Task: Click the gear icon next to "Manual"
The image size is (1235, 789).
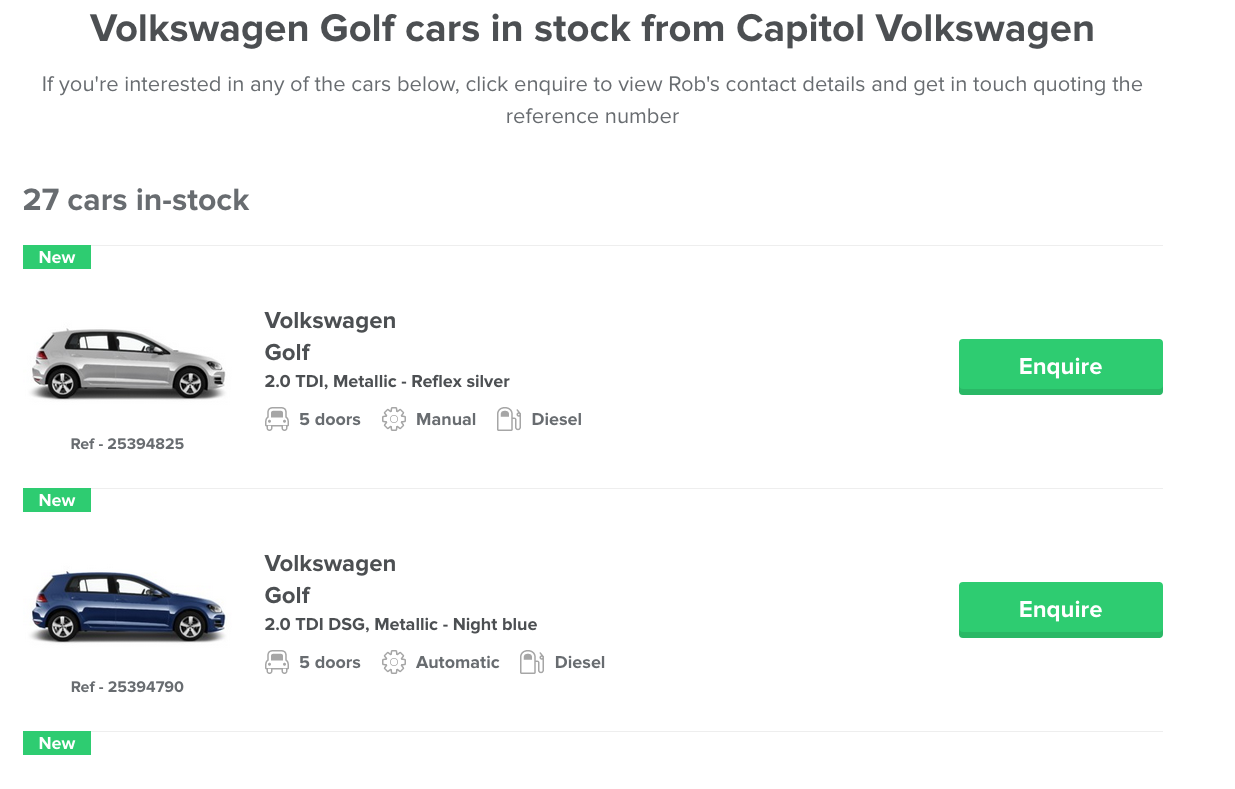Action: click(394, 419)
